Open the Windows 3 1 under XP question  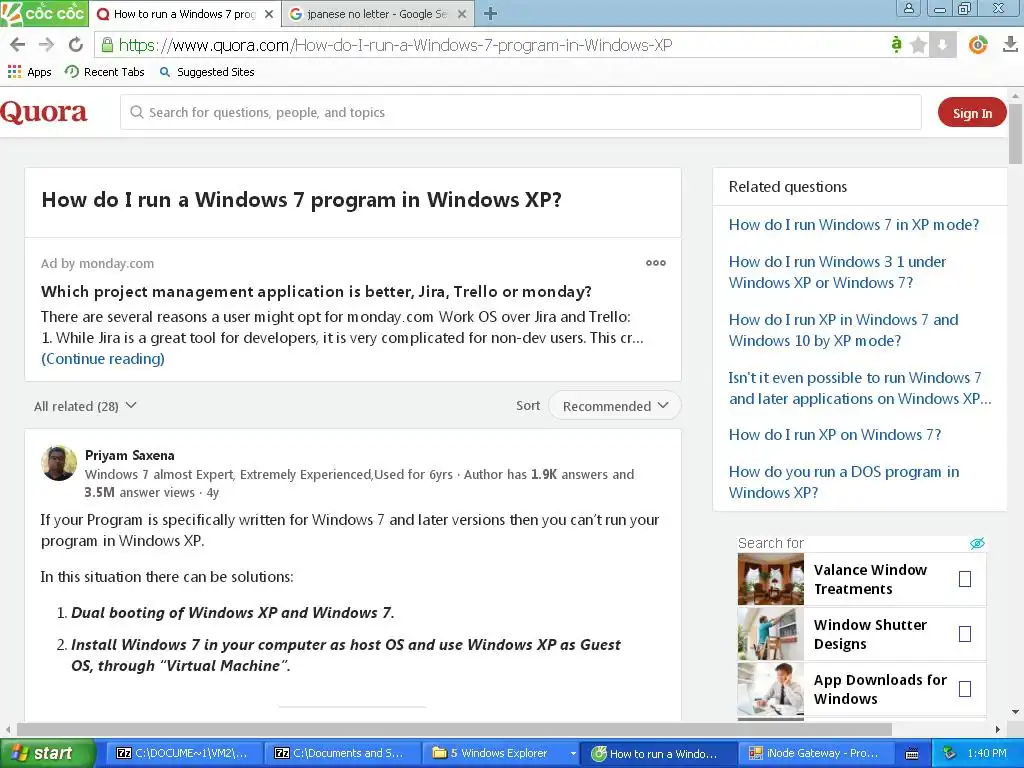837,272
